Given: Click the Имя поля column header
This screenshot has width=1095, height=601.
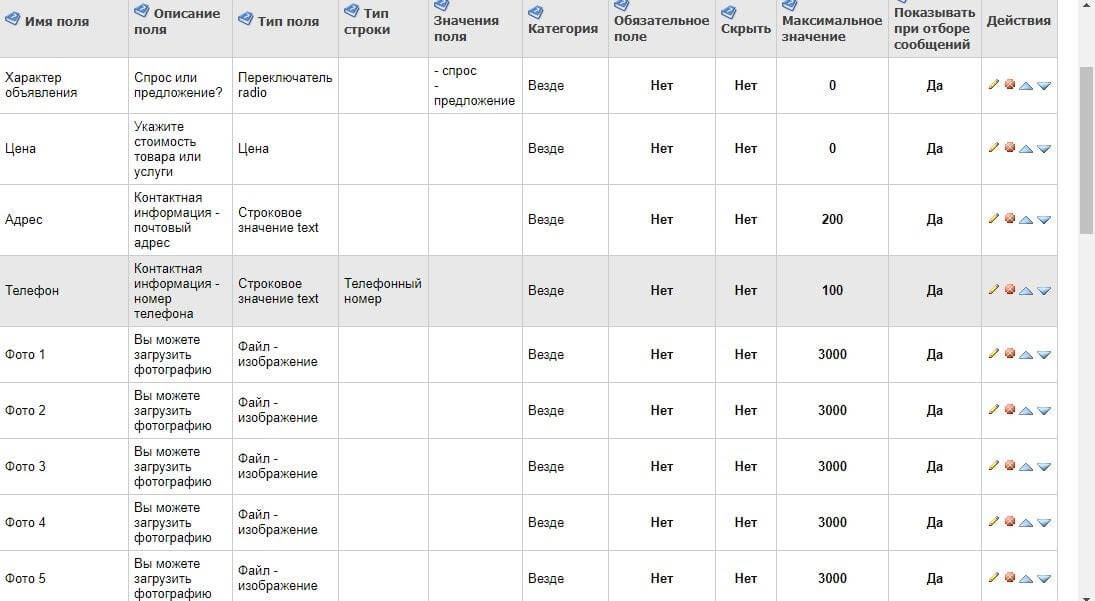Looking at the screenshot, I should pyautogui.click(x=57, y=22).
